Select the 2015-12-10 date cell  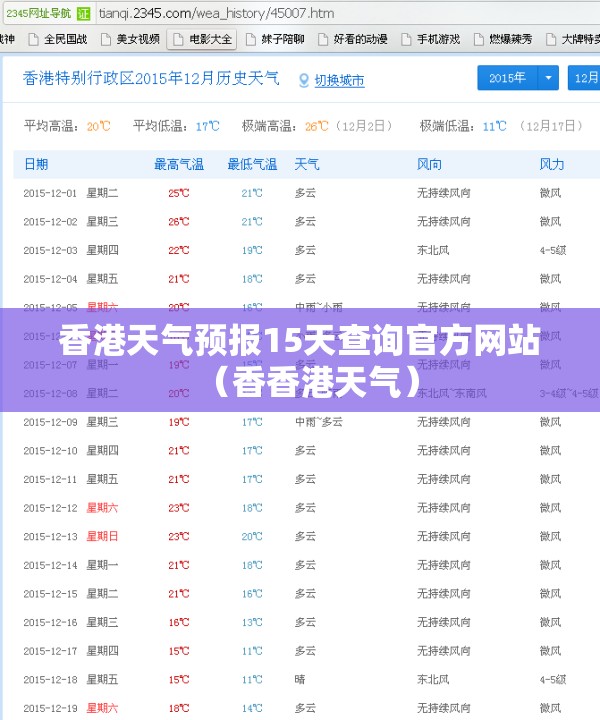pos(50,450)
